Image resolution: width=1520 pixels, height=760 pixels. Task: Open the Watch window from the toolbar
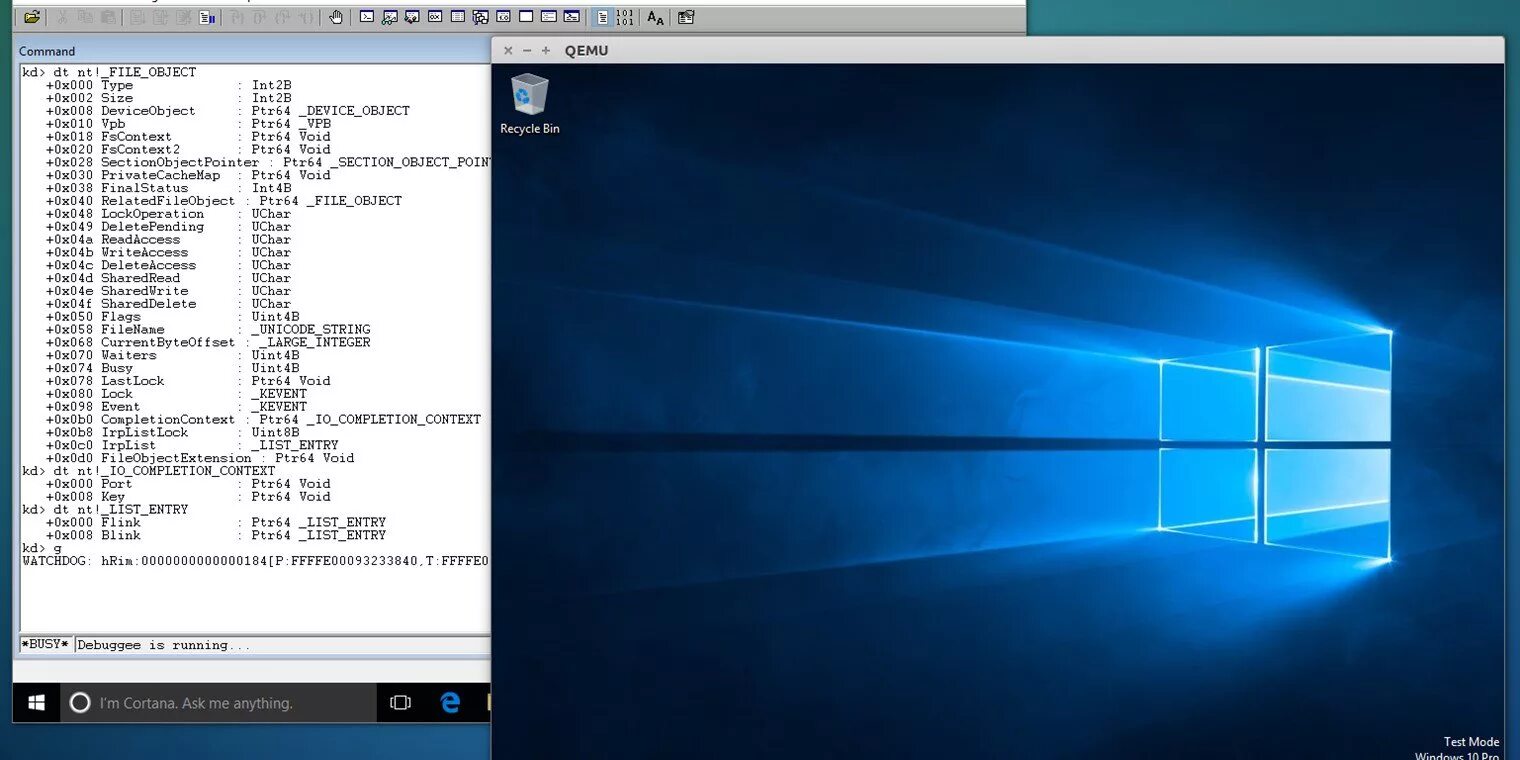(x=390, y=17)
